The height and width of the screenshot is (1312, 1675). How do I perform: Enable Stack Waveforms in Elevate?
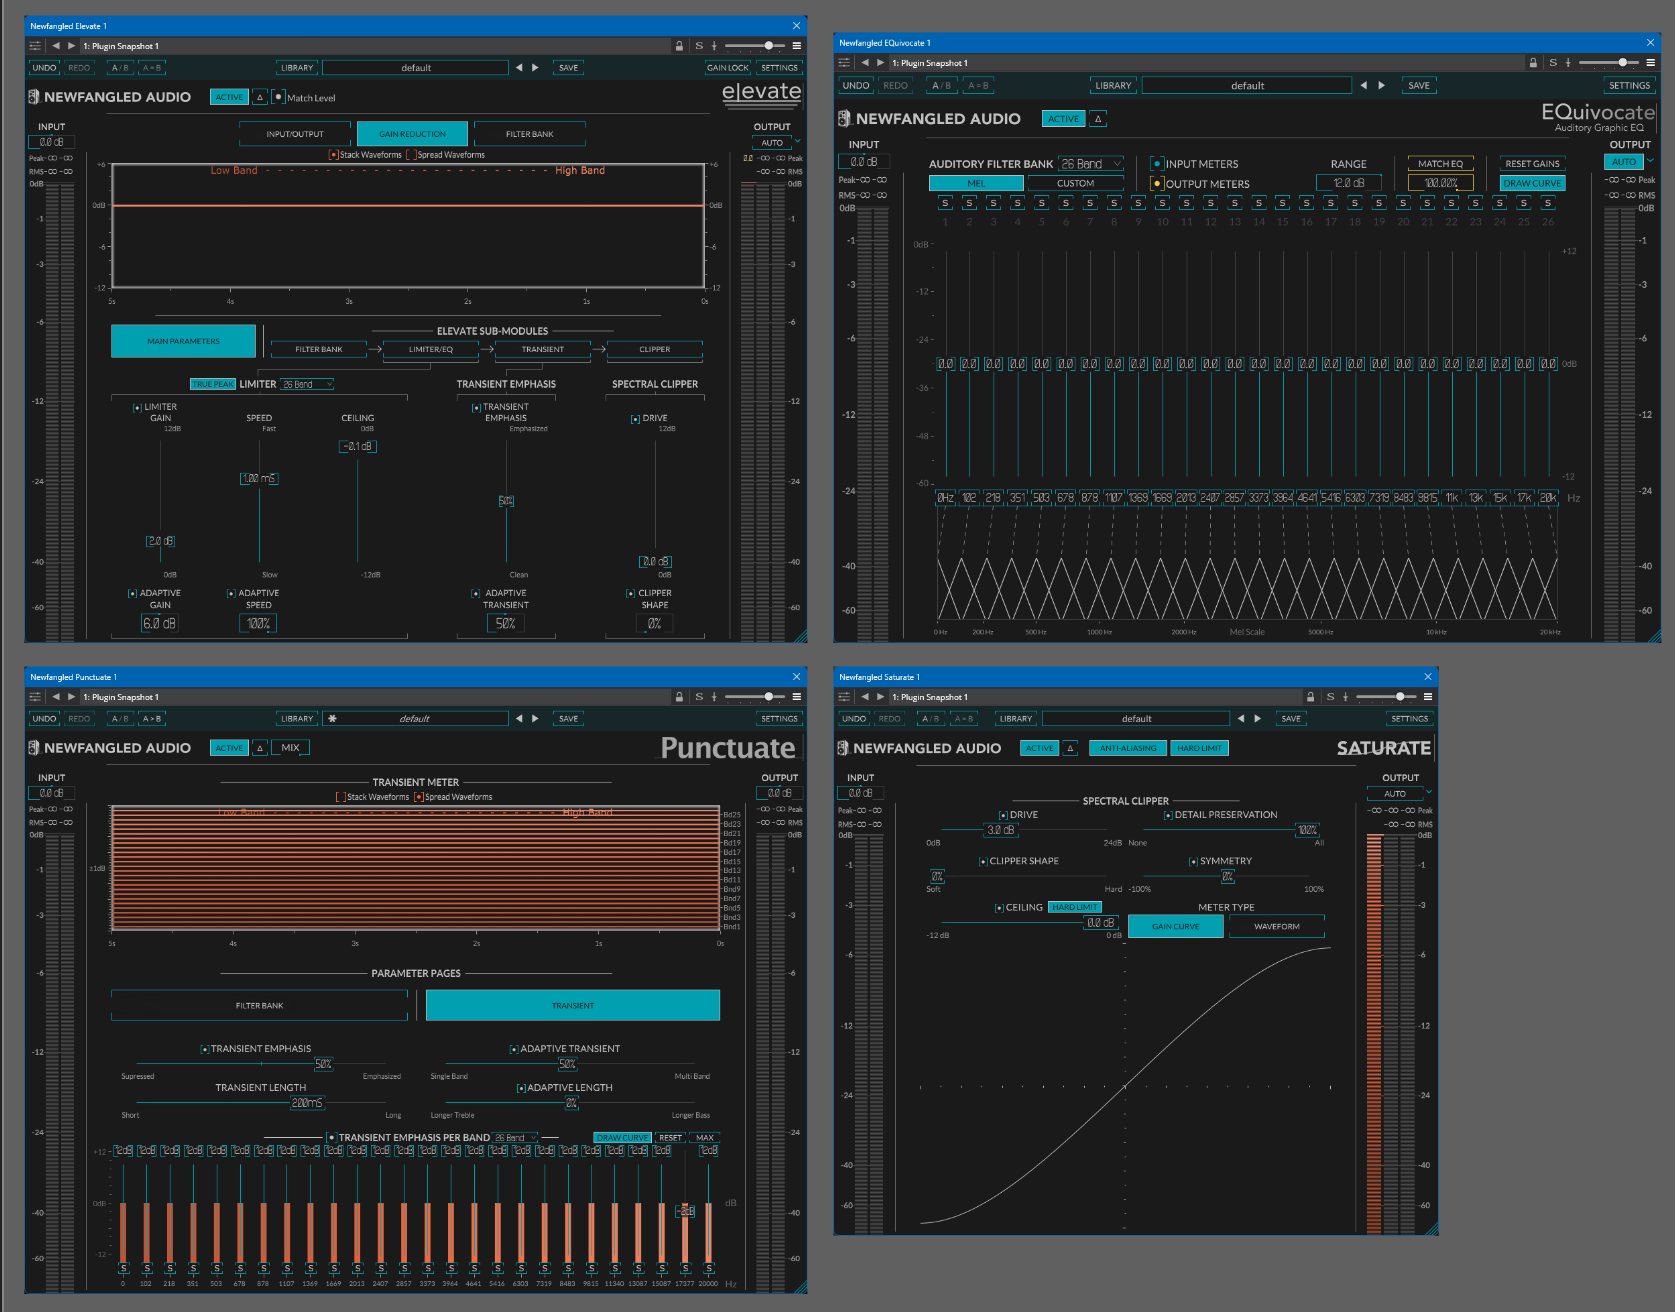334,155
